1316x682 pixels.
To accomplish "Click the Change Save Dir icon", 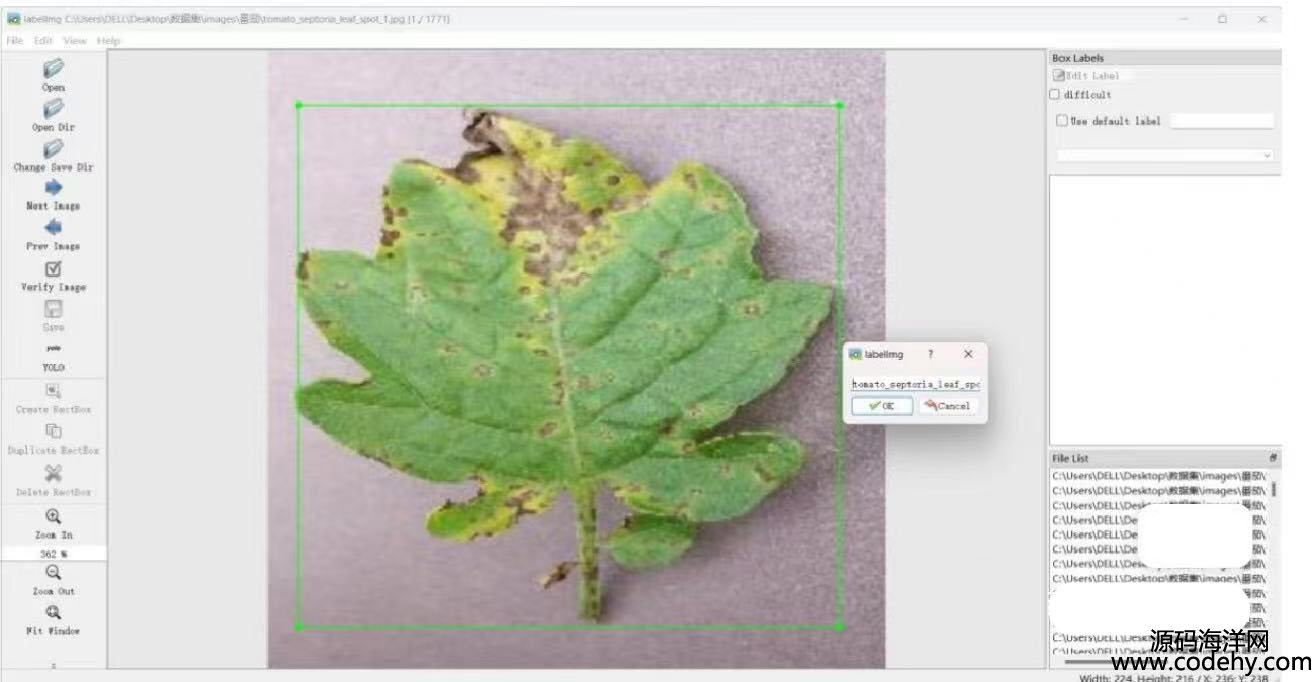I will pos(53,149).
